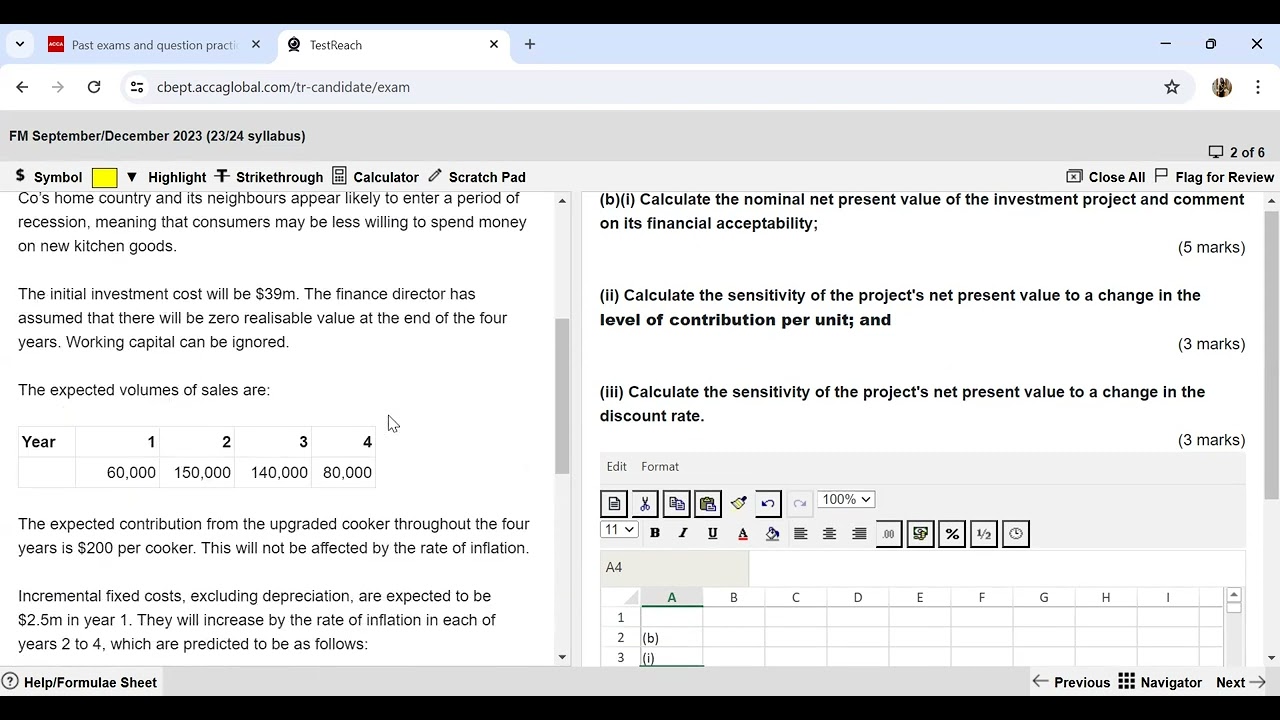Click the left question pane scrollbar thumb
This screenshot has width=1280, height=720.
coord(562,396)
